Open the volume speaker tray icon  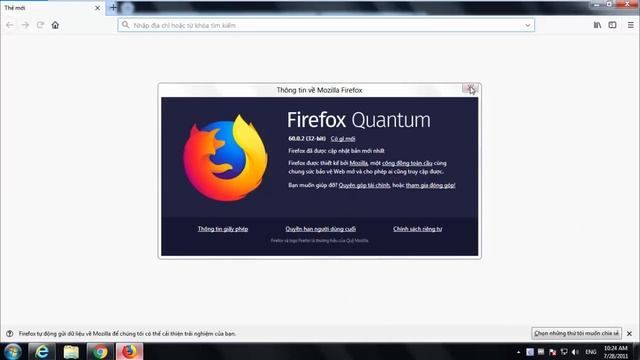(575, 352)
